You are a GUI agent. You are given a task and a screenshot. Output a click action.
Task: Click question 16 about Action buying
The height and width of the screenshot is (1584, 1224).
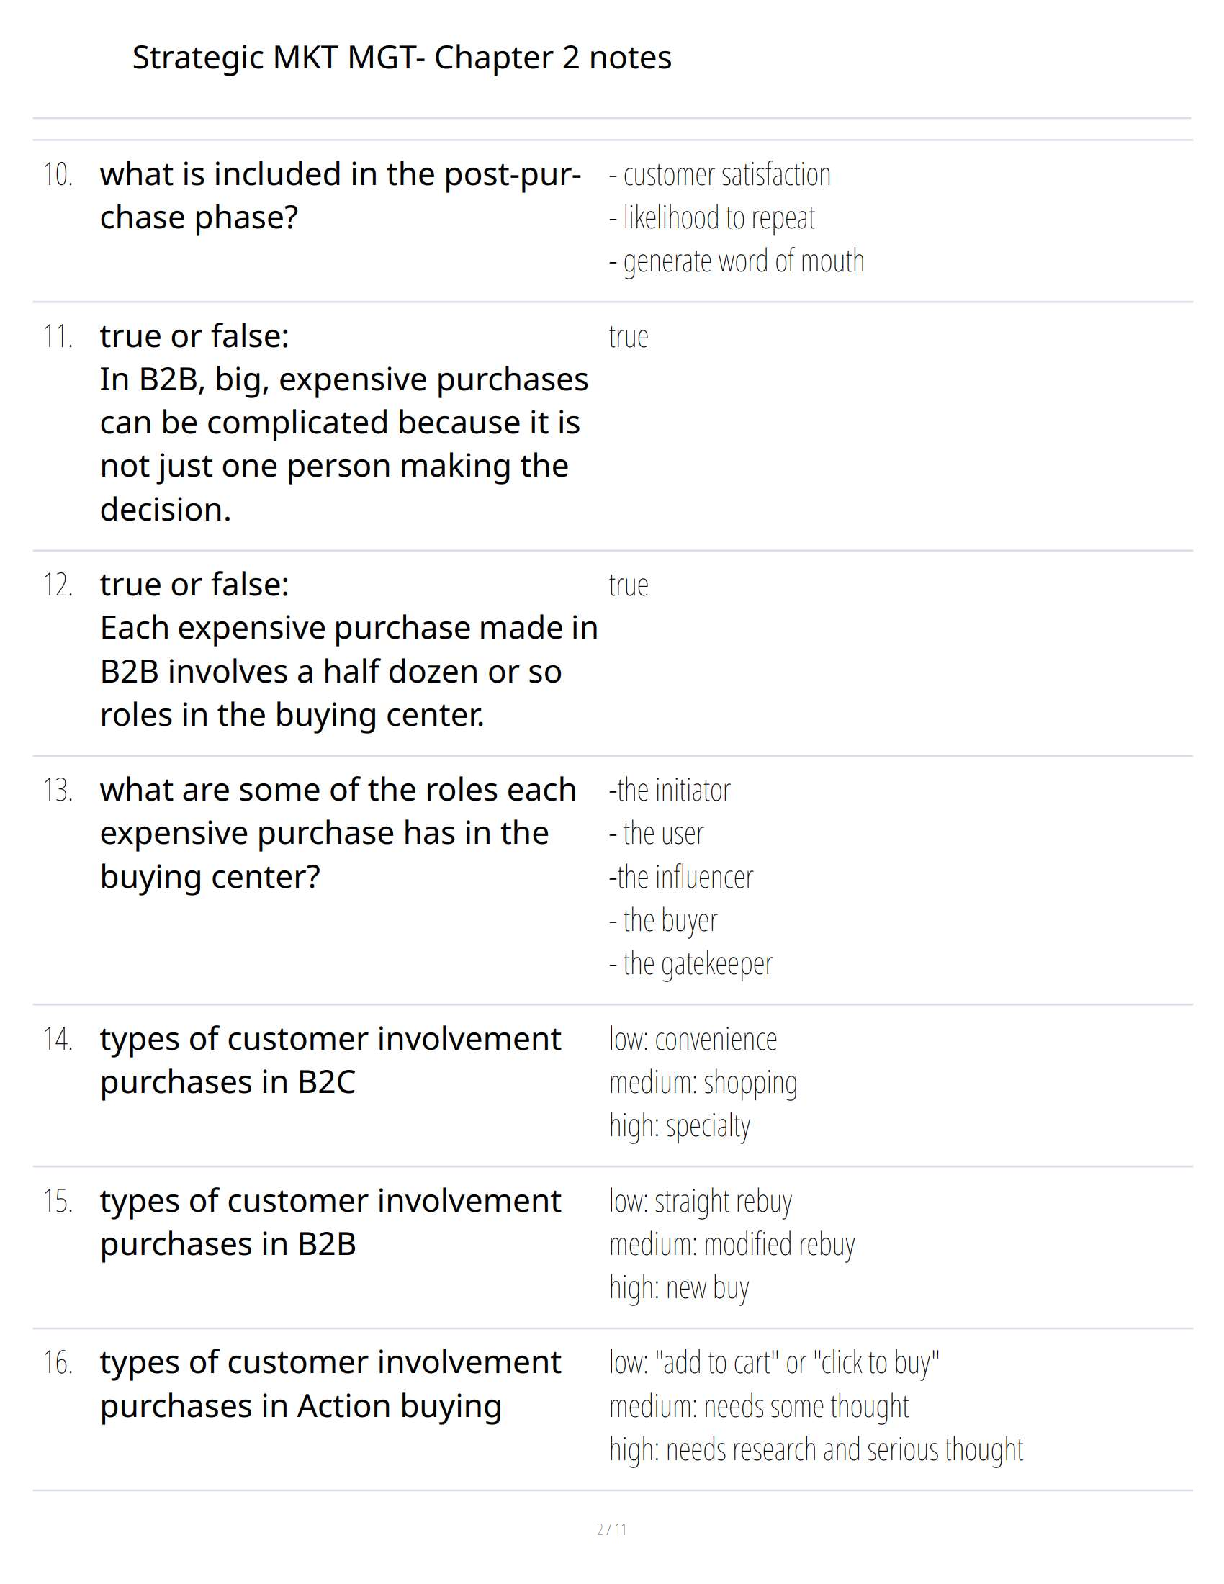click(x=330, y=1384)
